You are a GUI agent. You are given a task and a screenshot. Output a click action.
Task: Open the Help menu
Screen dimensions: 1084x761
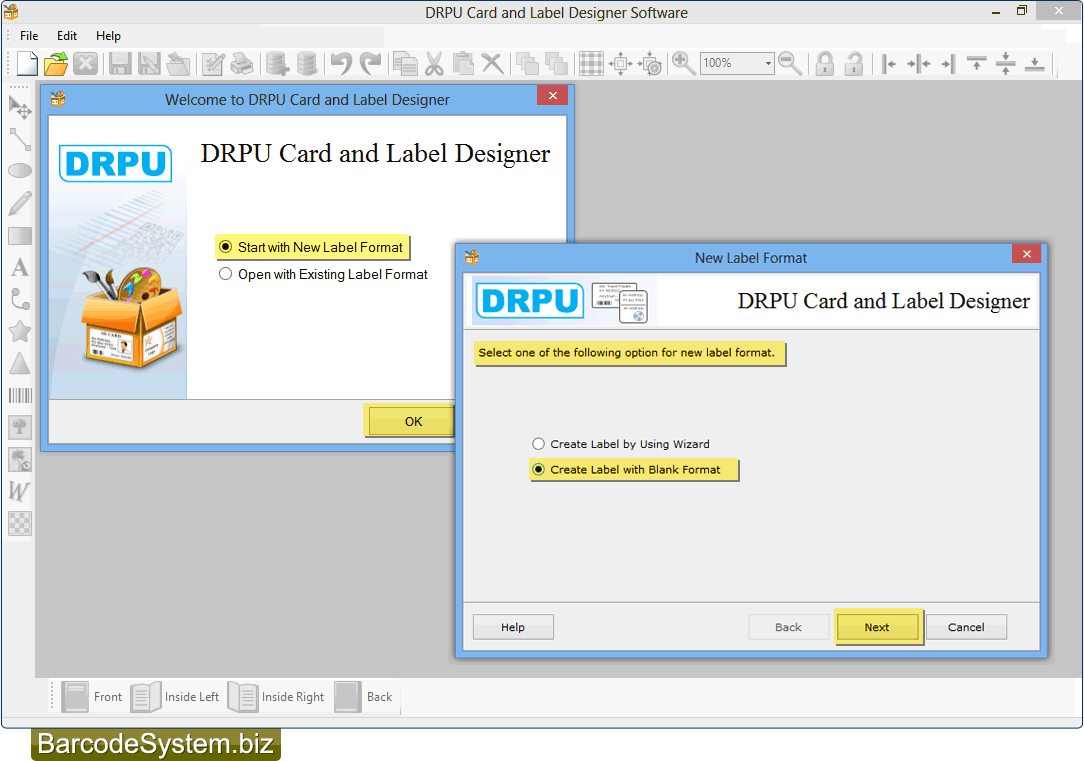pyautogui.click(x=108, y=36)
